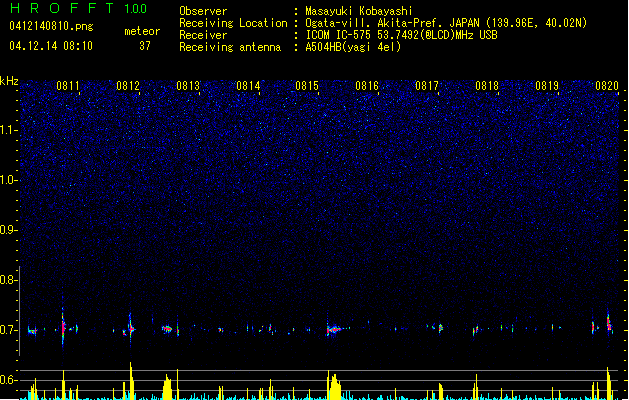Click the date stamp 04.12.14 08:10
Image resolution: width=629 pixels, height=400 pixels.
click(x=51, y=46)
